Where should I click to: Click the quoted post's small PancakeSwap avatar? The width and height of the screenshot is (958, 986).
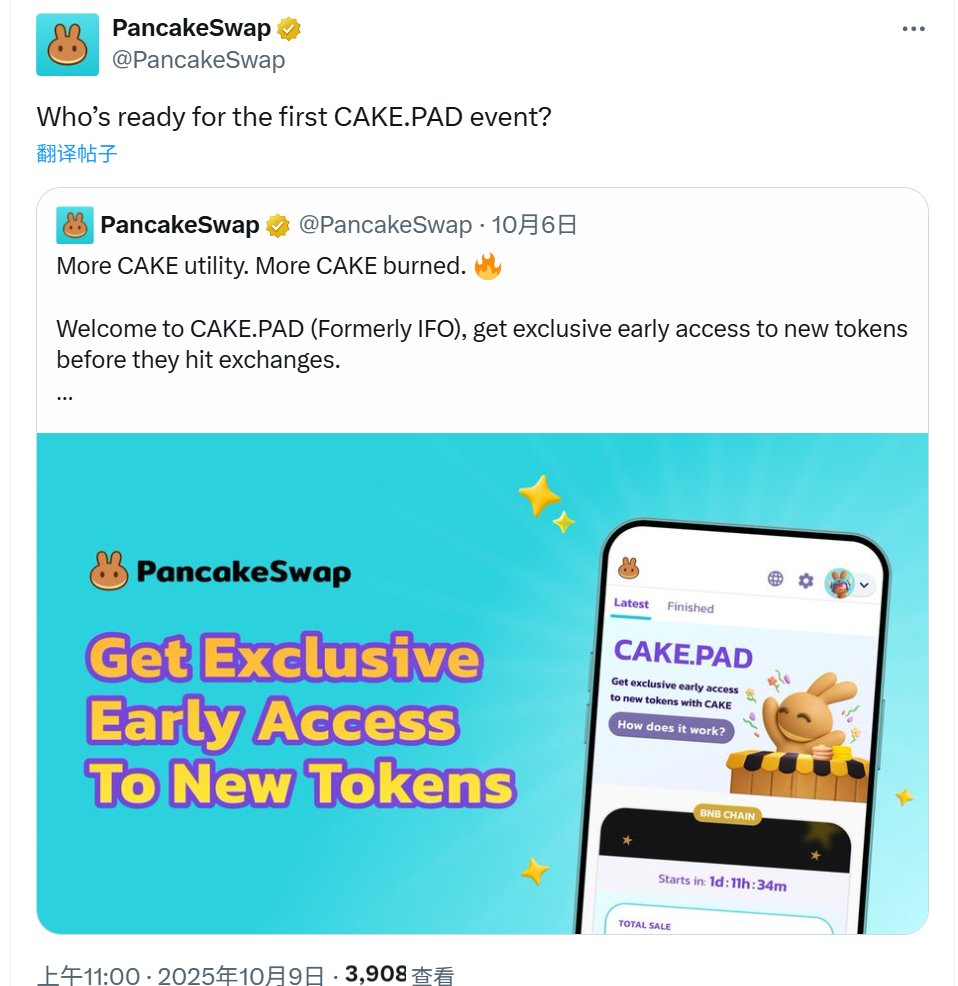[x=75, y=225]
